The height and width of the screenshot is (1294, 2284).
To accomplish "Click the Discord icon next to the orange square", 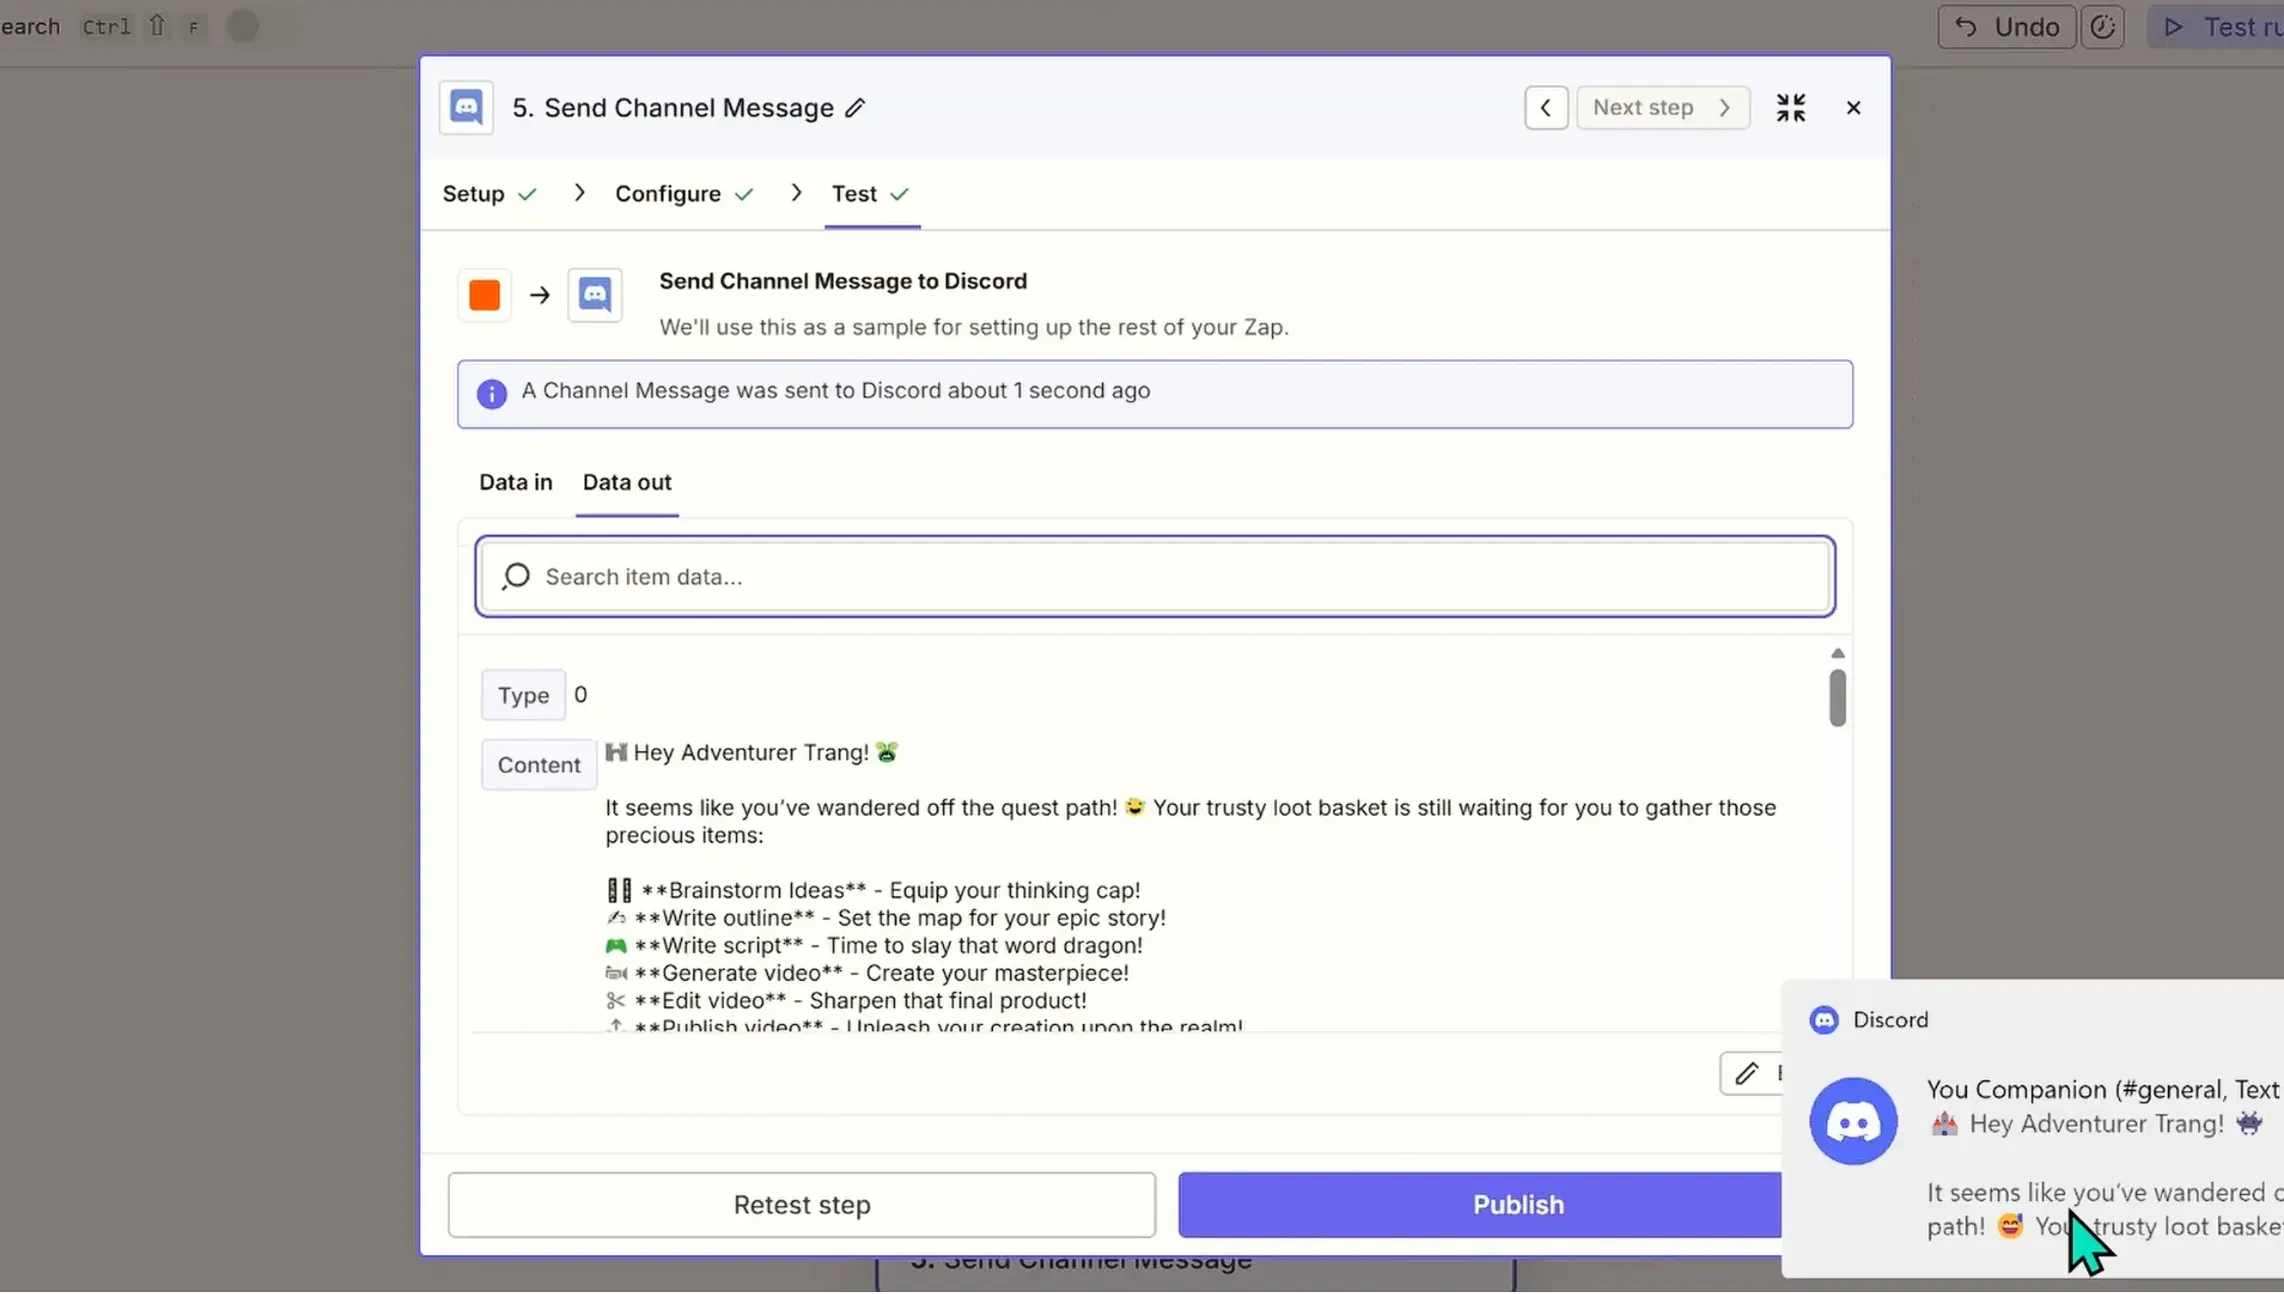I will coord(595,295).
